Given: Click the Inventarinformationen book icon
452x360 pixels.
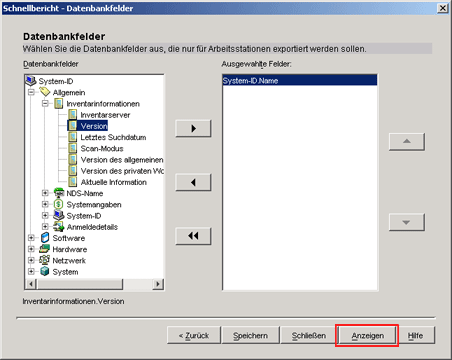Looking at the screenshot, I should click(x=59, y=103).
